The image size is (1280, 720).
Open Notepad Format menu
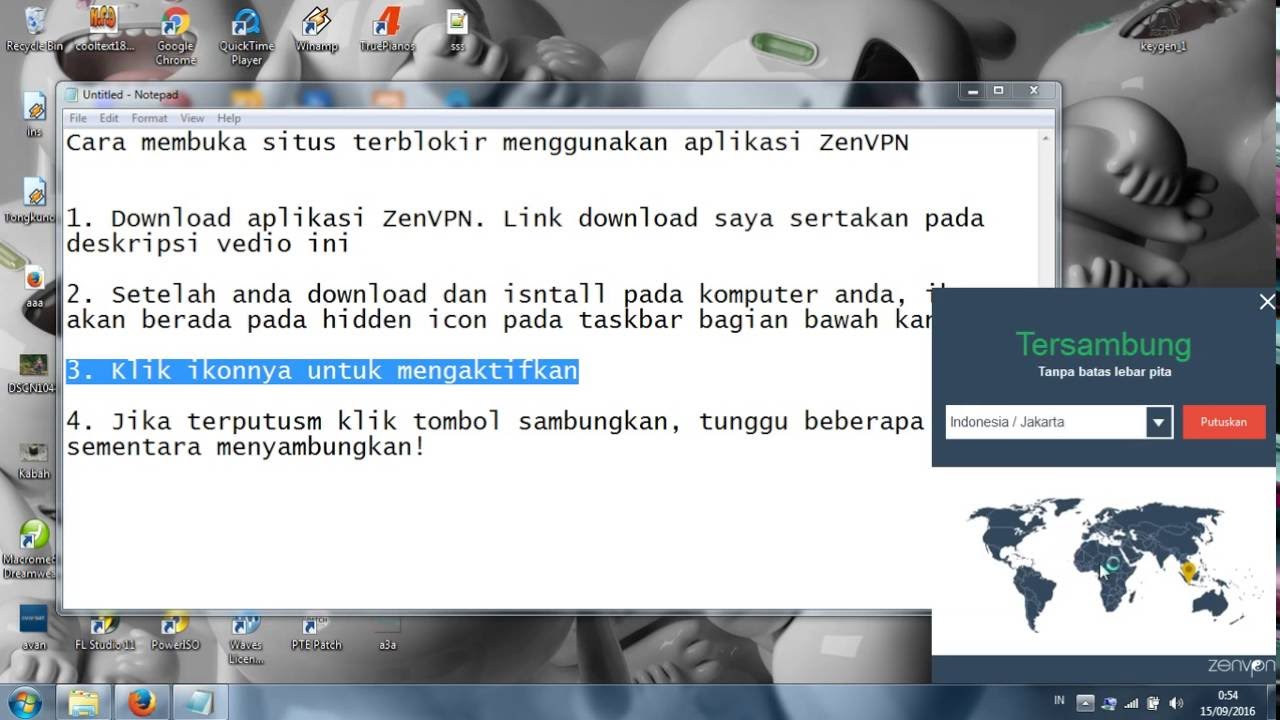click(149, 118)
